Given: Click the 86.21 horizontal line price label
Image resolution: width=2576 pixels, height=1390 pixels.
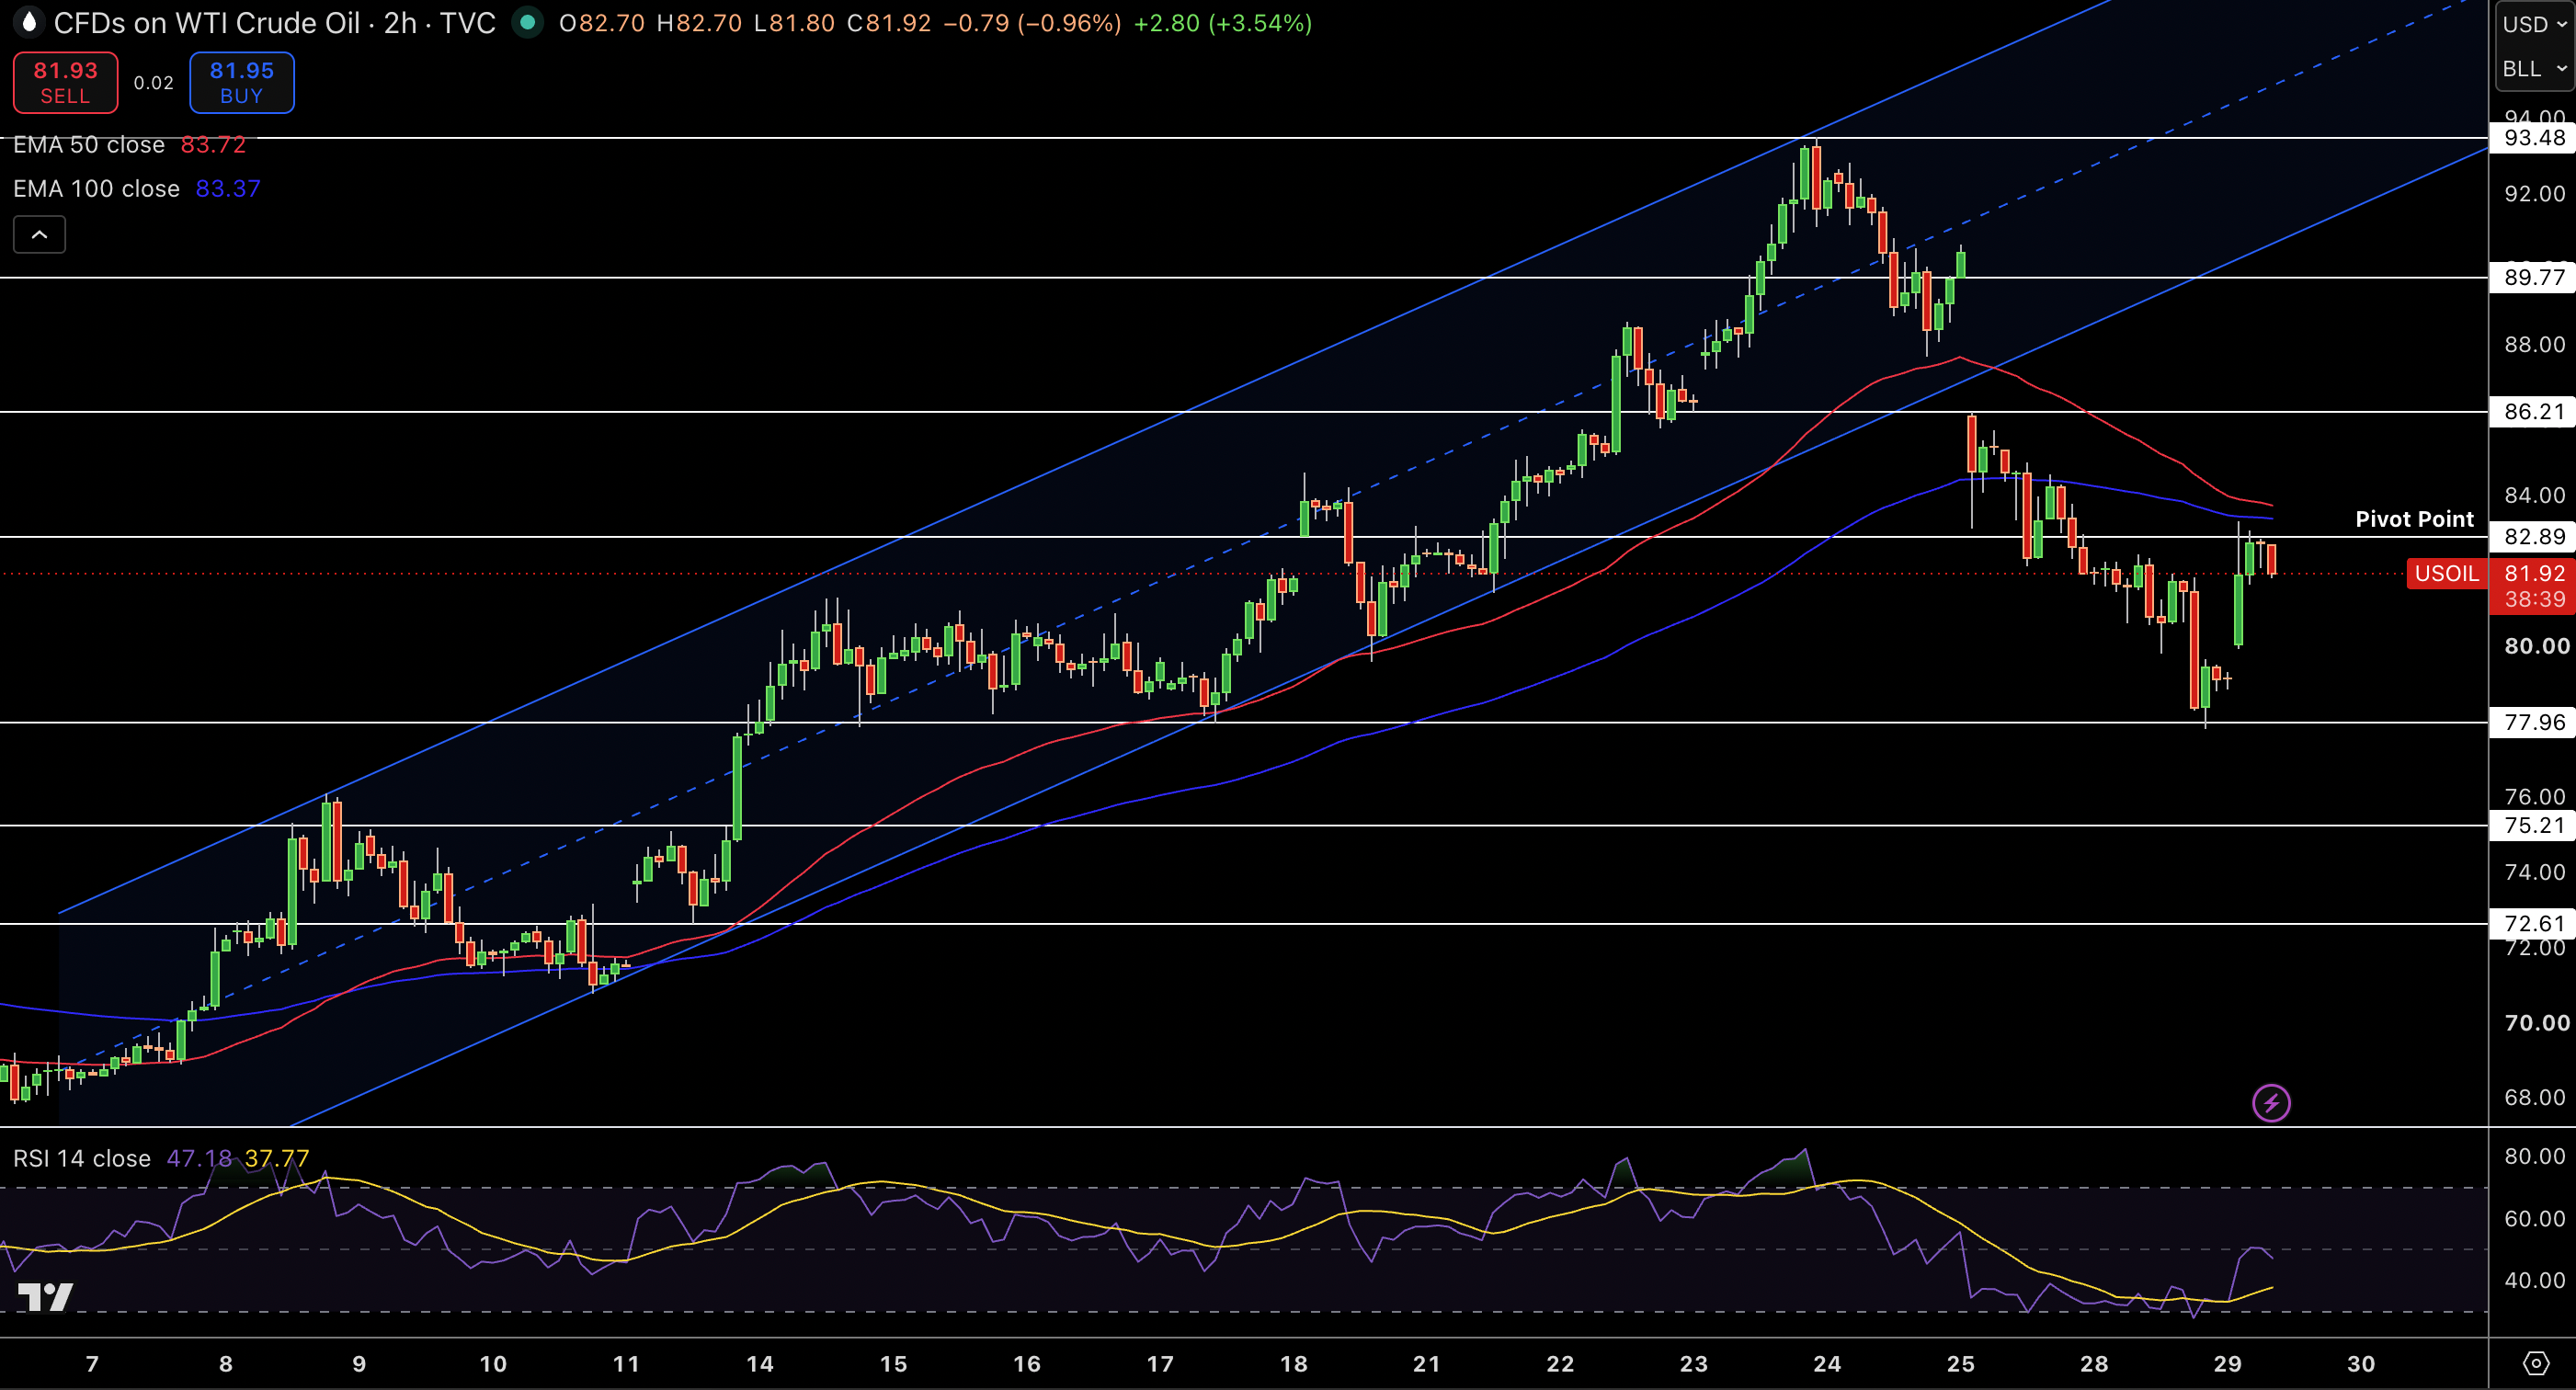Looking at the screenshot, I should [x=2534, y=411].
